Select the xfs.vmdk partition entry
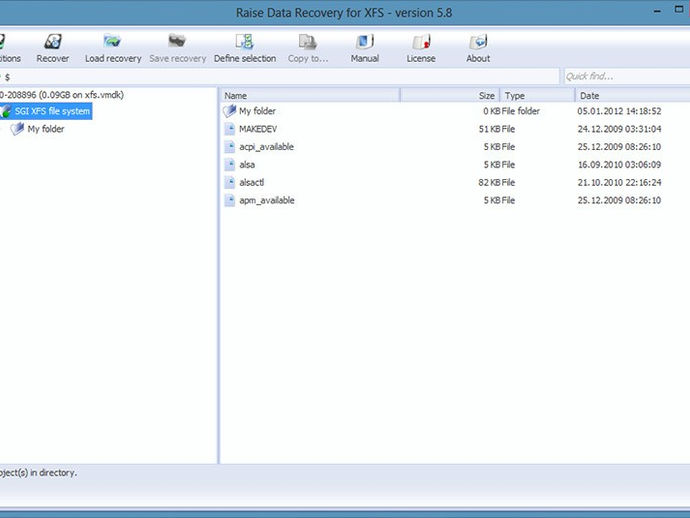 pyautogui.click(x=62, y=95)
